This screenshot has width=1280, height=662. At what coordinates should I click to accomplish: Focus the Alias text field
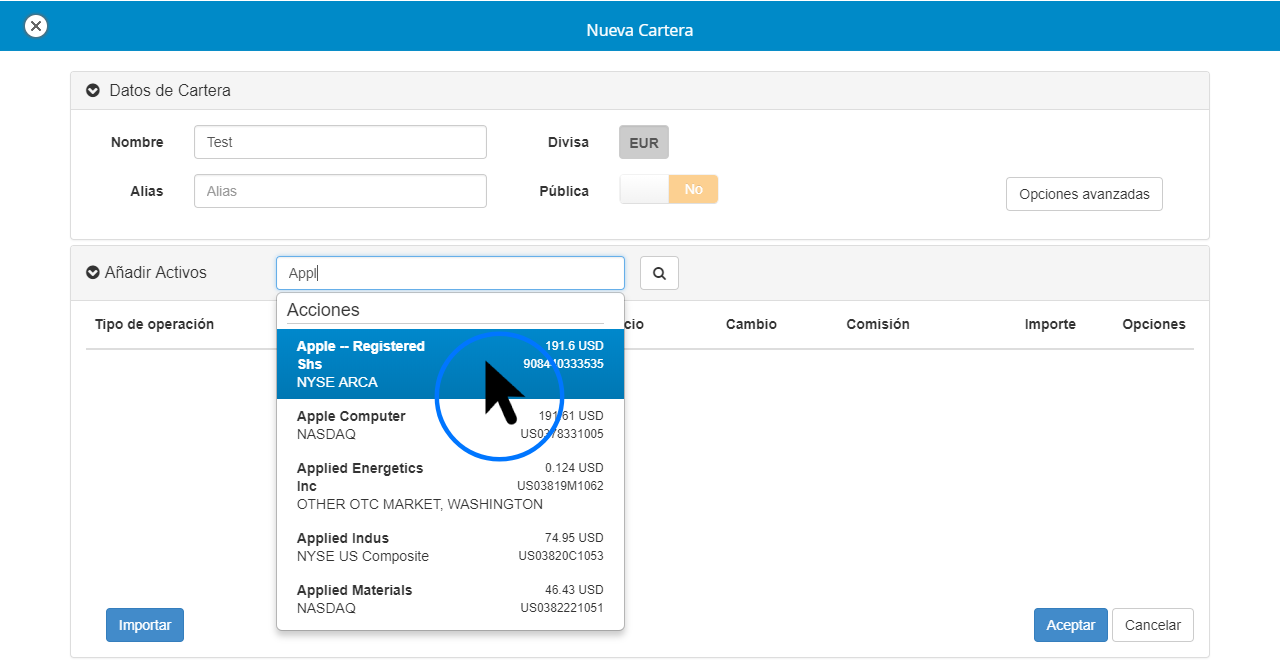340,191
